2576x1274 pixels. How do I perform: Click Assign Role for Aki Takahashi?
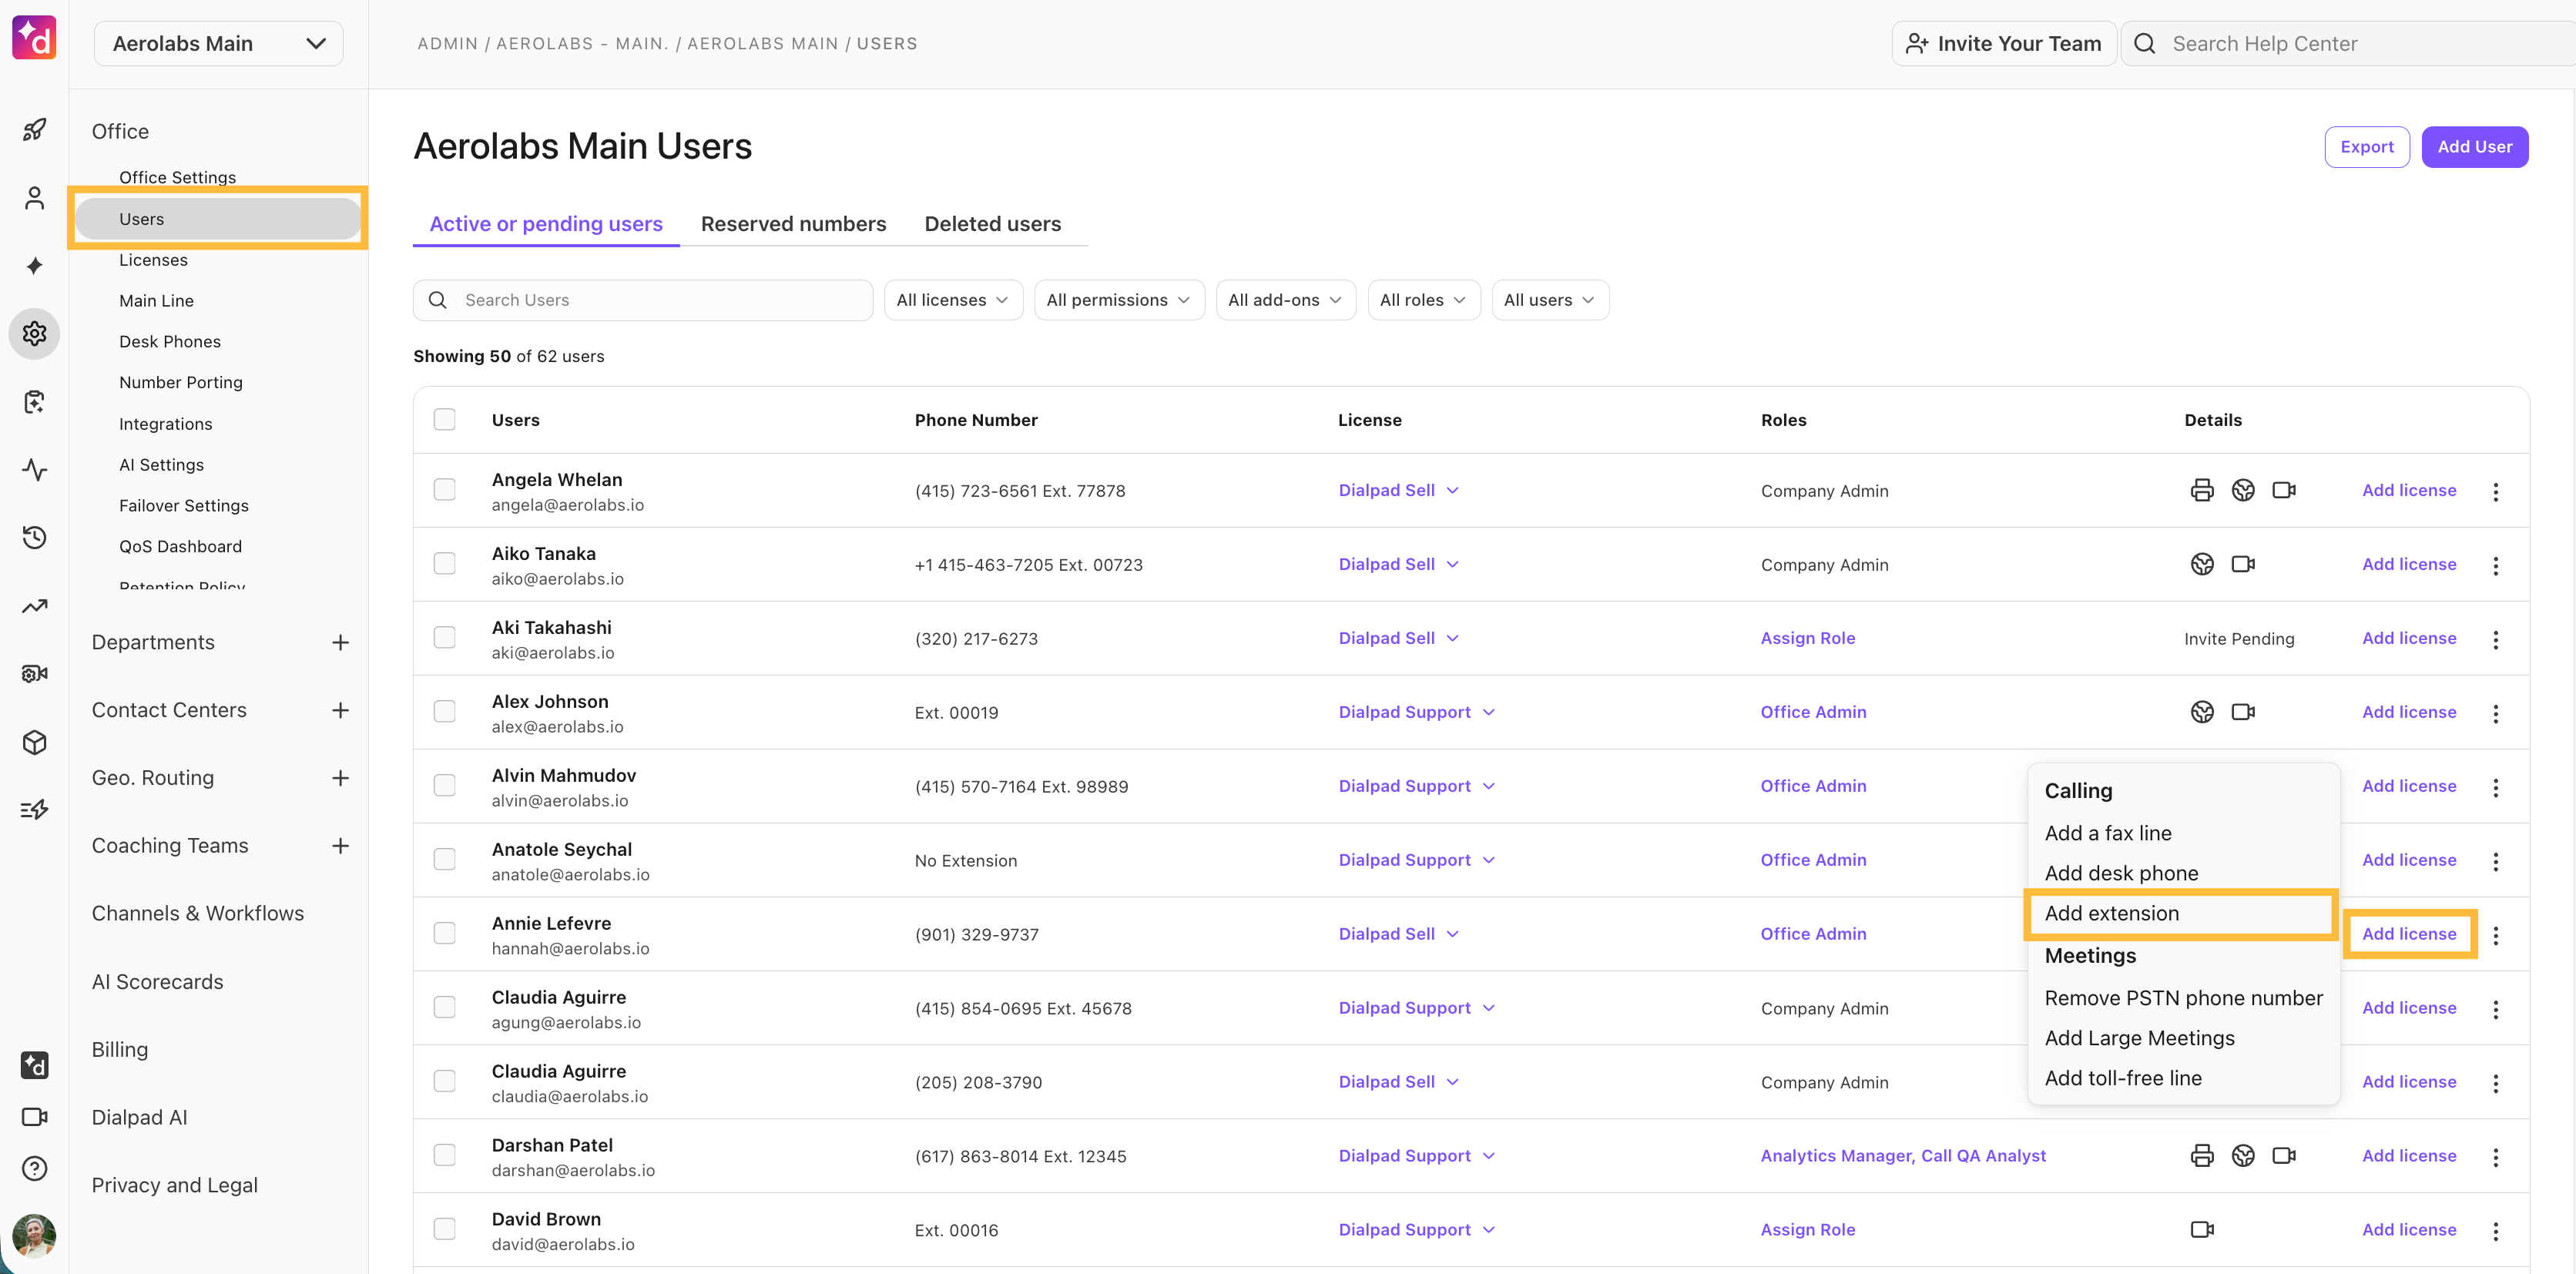(1807, 638)
